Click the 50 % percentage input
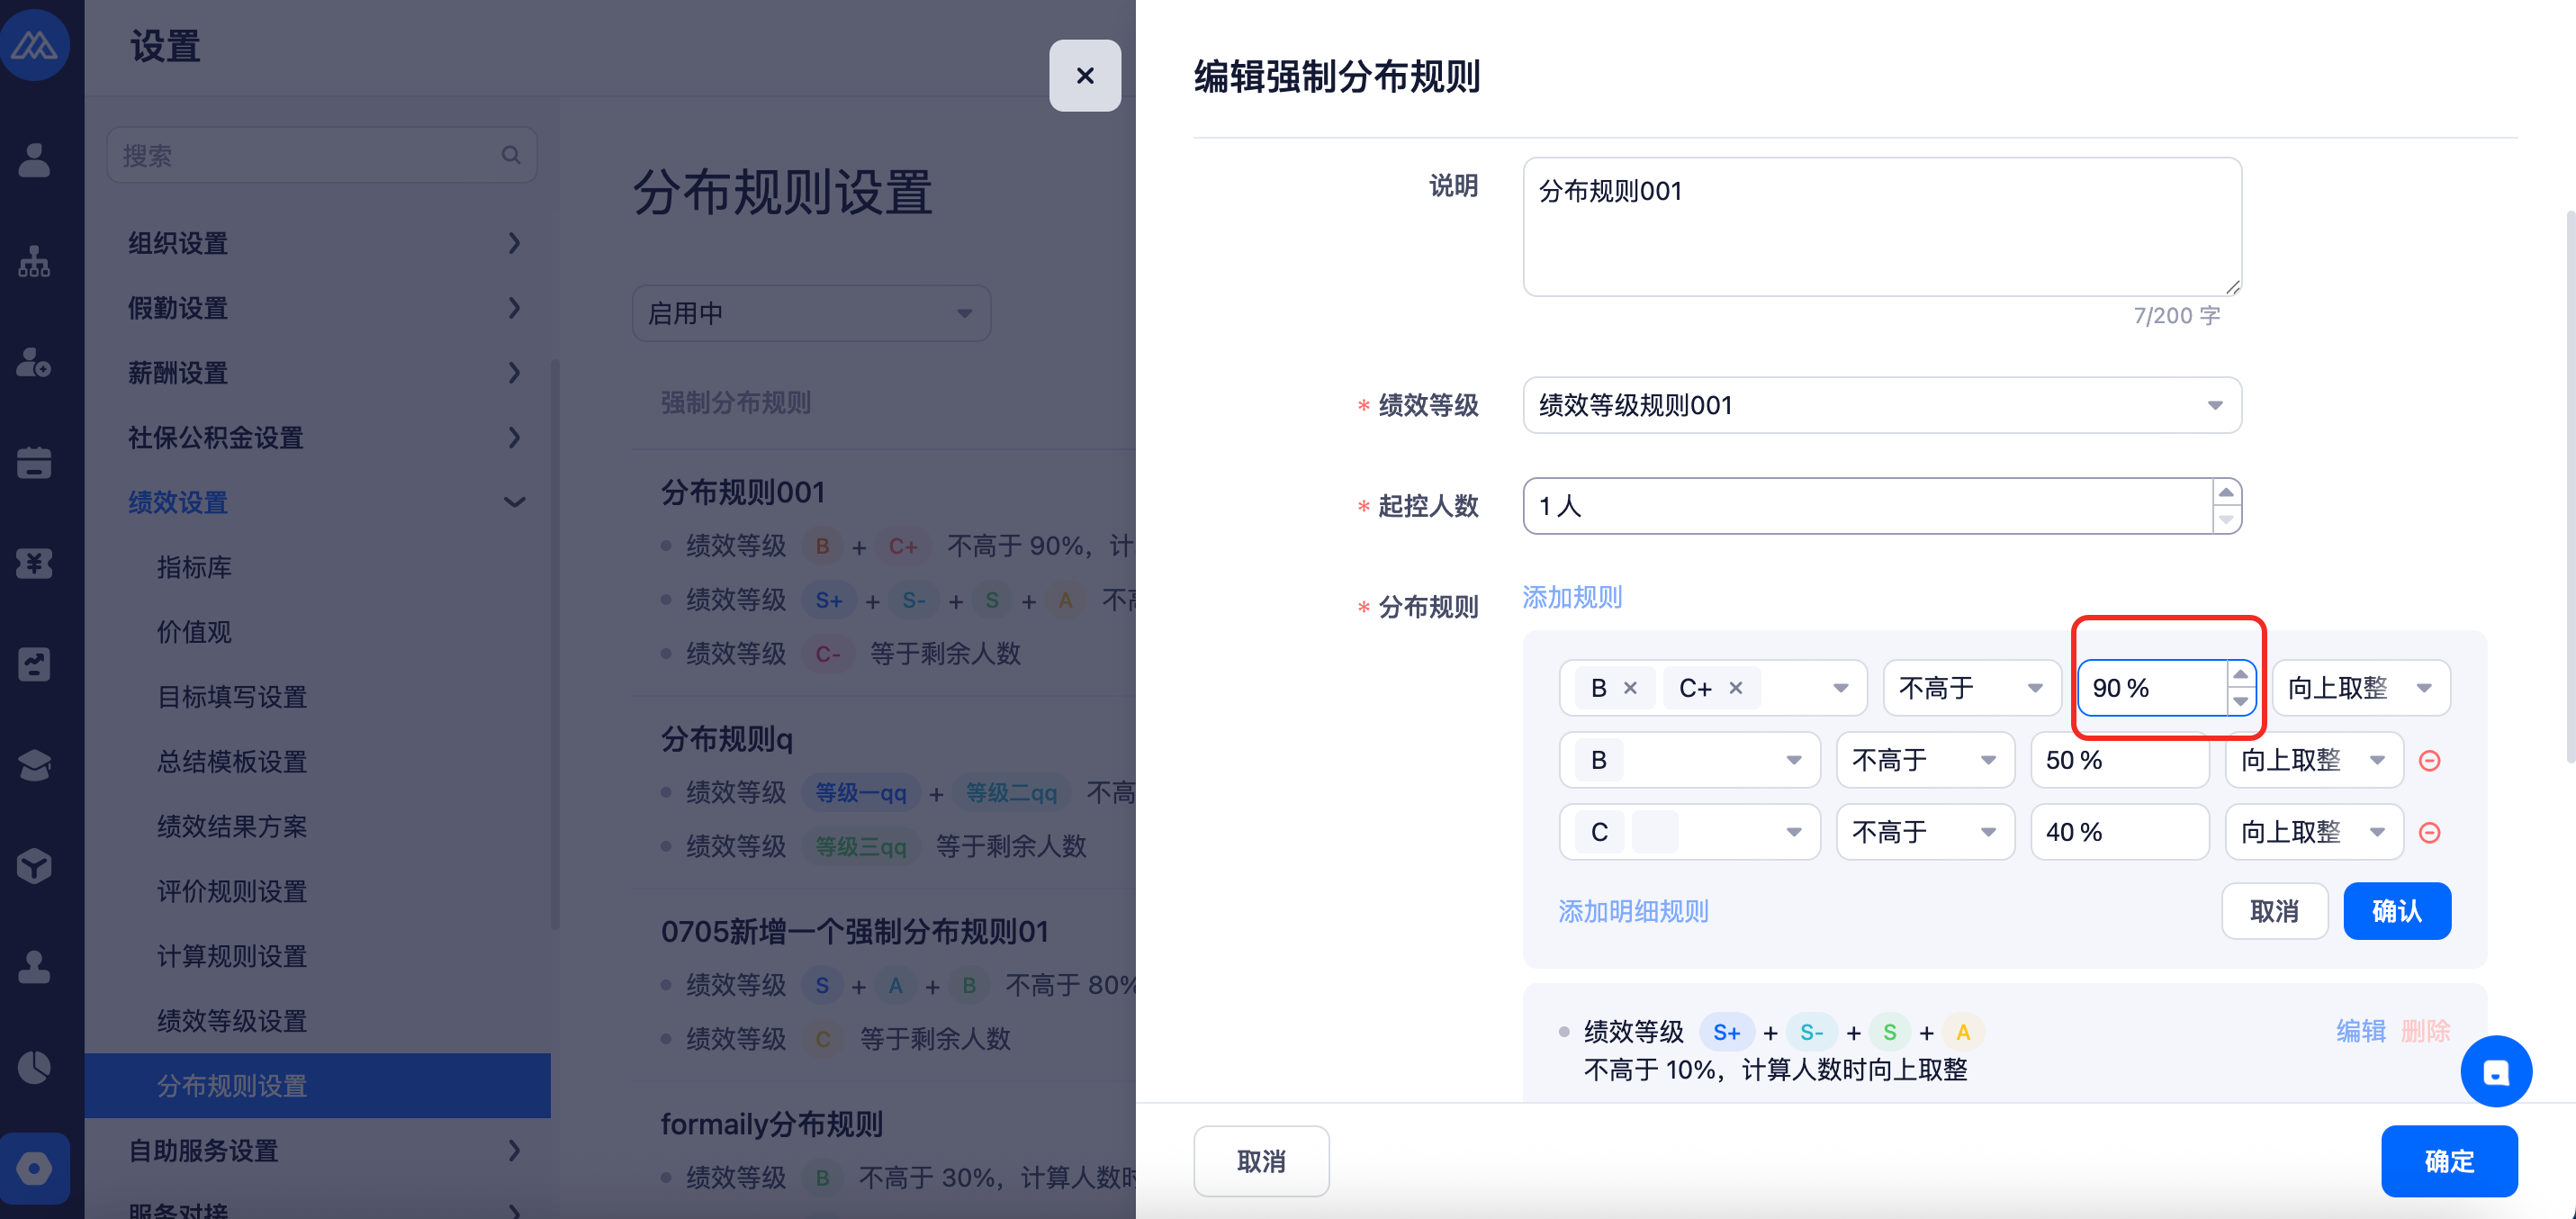The image size is (2576, 1219). [2119, 760]
